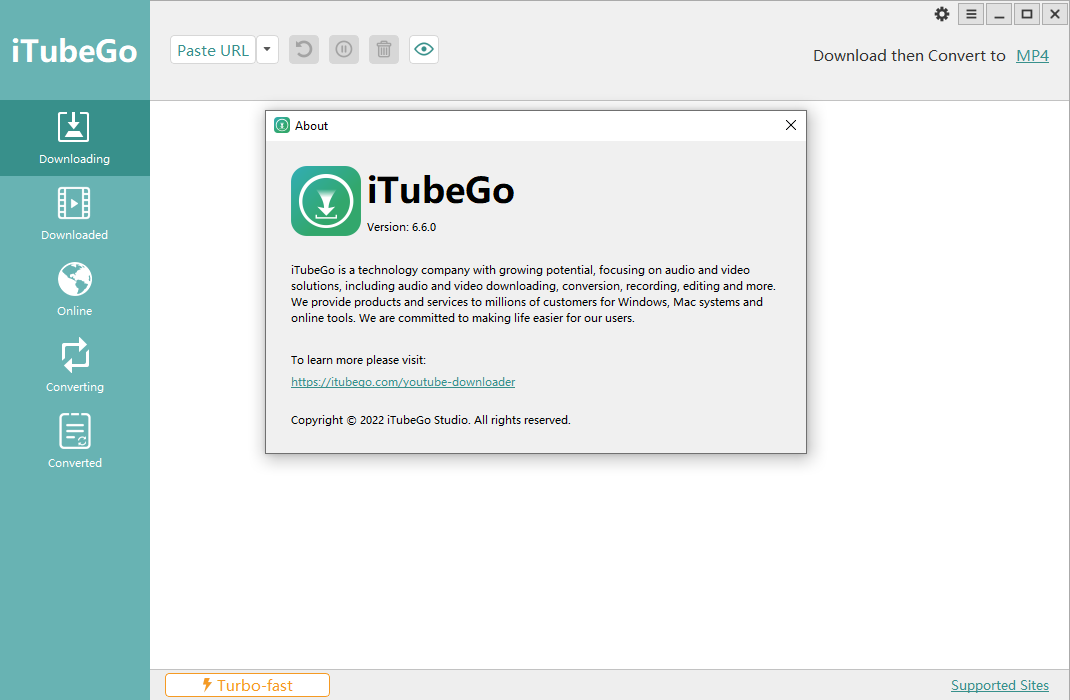Click the About dialog title text
This screenshot has width=1070, height=700.
[x=311, y=126]
